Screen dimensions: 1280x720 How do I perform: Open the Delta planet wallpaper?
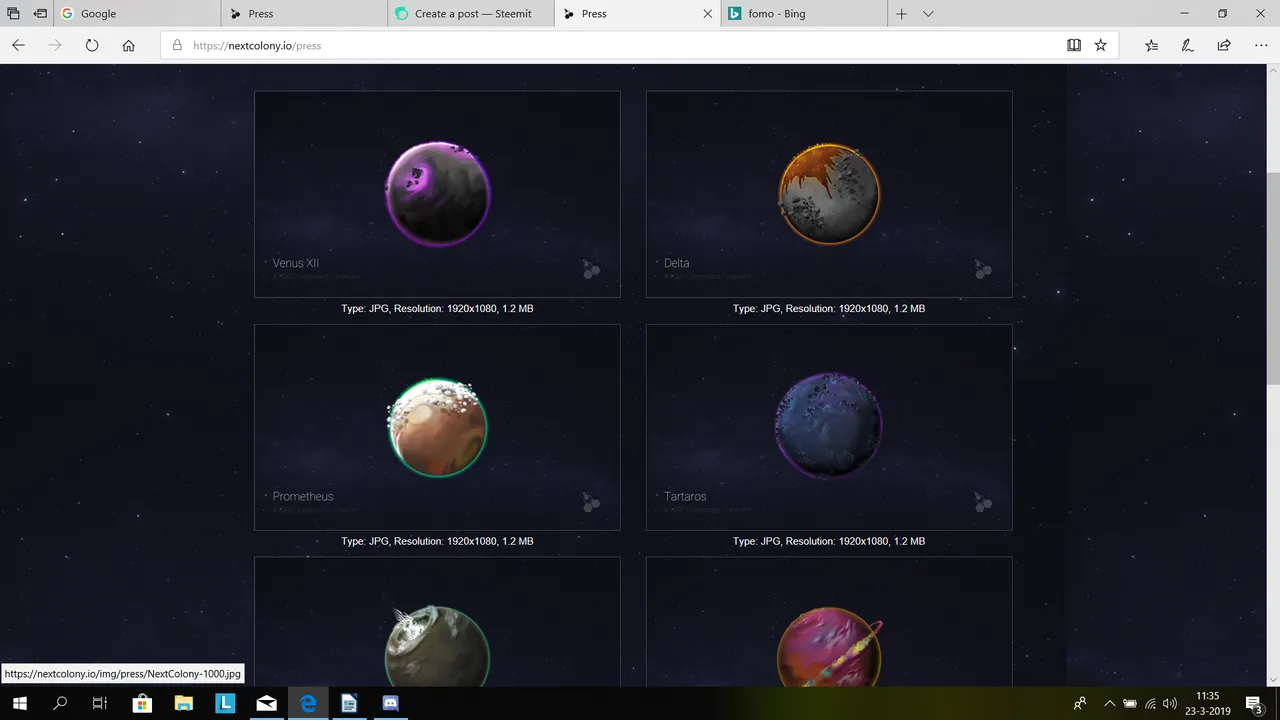(x=829, y=194)
